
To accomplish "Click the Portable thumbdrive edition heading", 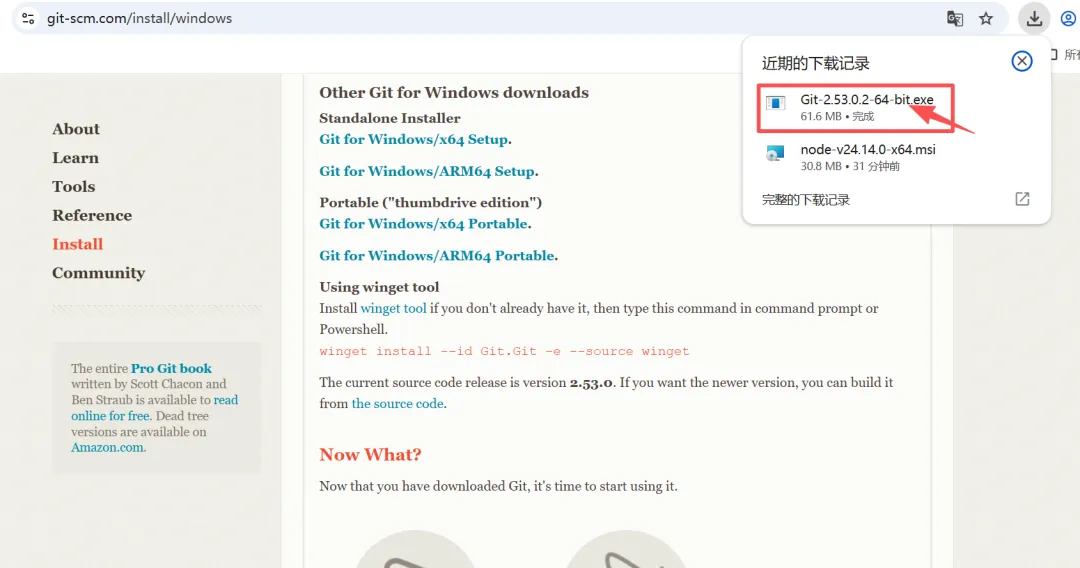I will tap(430, 202).
